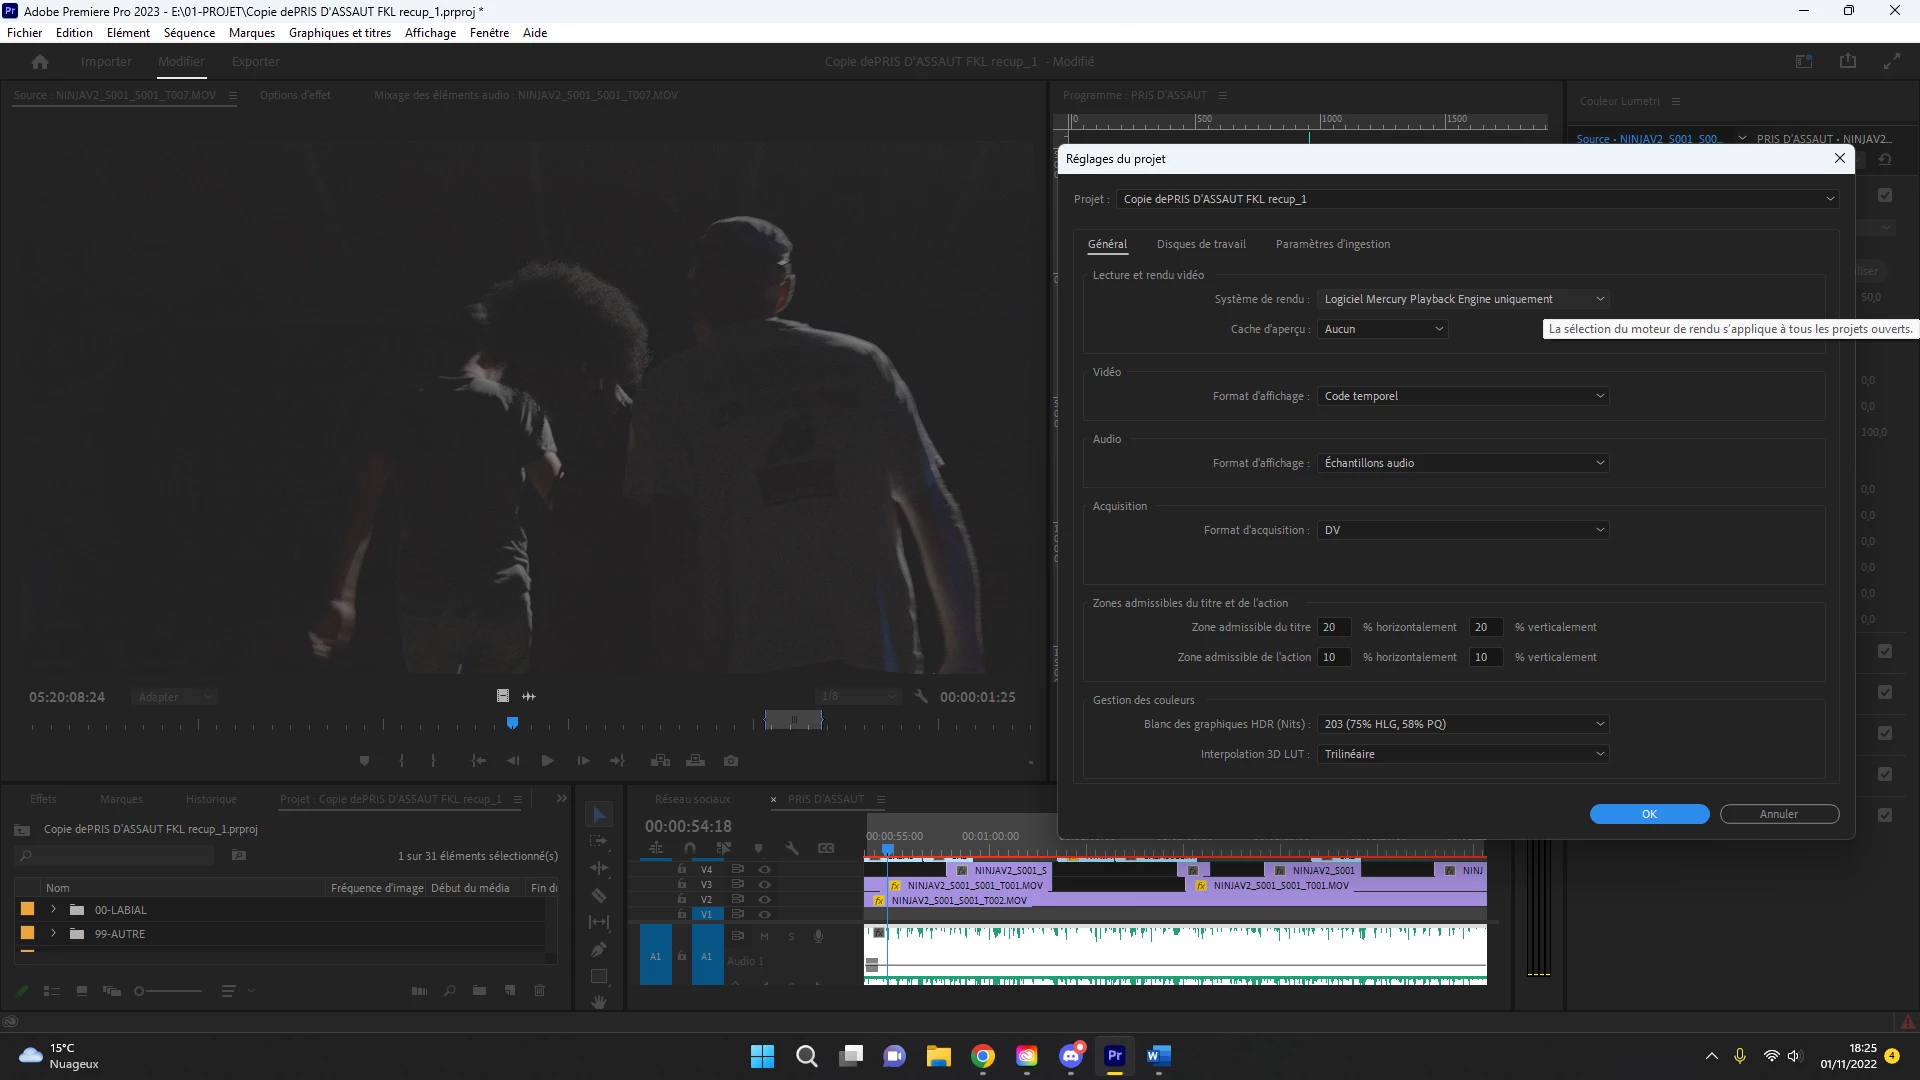Screen dimensions: 1920x1080
Task: Click the export frame camera icon
Action: tap(731, 761)
